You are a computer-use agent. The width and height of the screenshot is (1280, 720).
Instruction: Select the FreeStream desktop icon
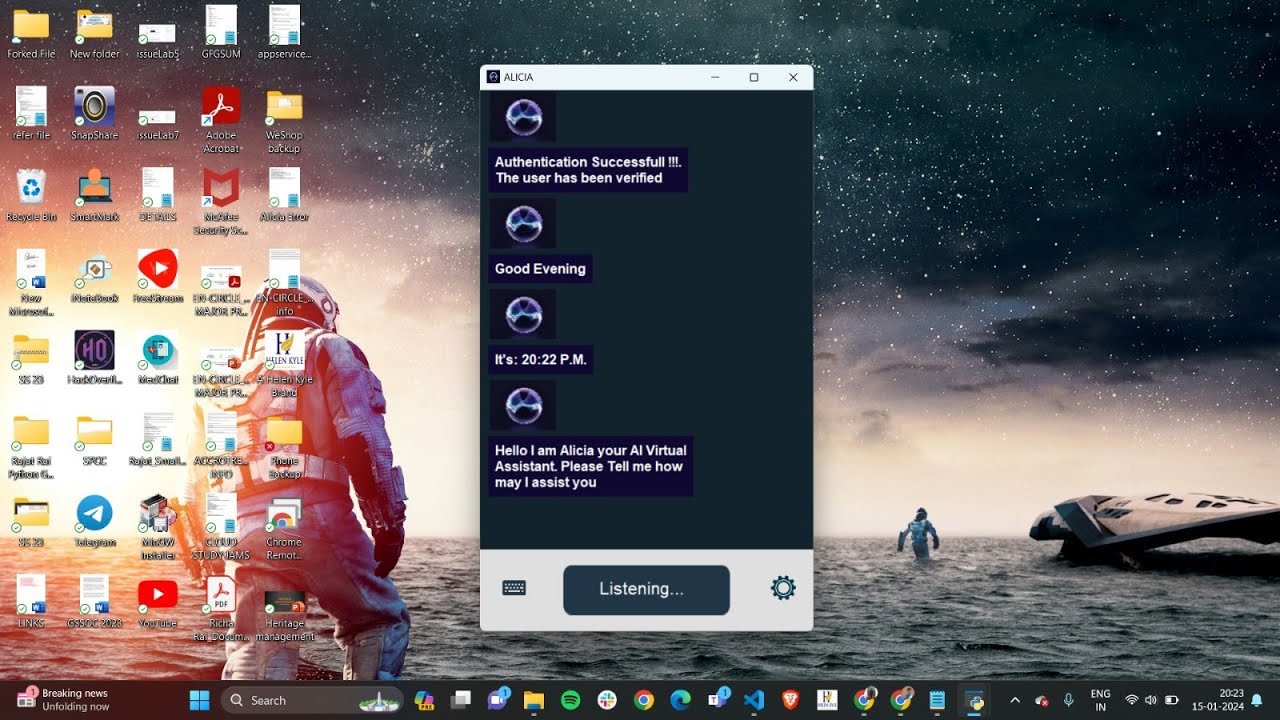(x=157, y=277)
